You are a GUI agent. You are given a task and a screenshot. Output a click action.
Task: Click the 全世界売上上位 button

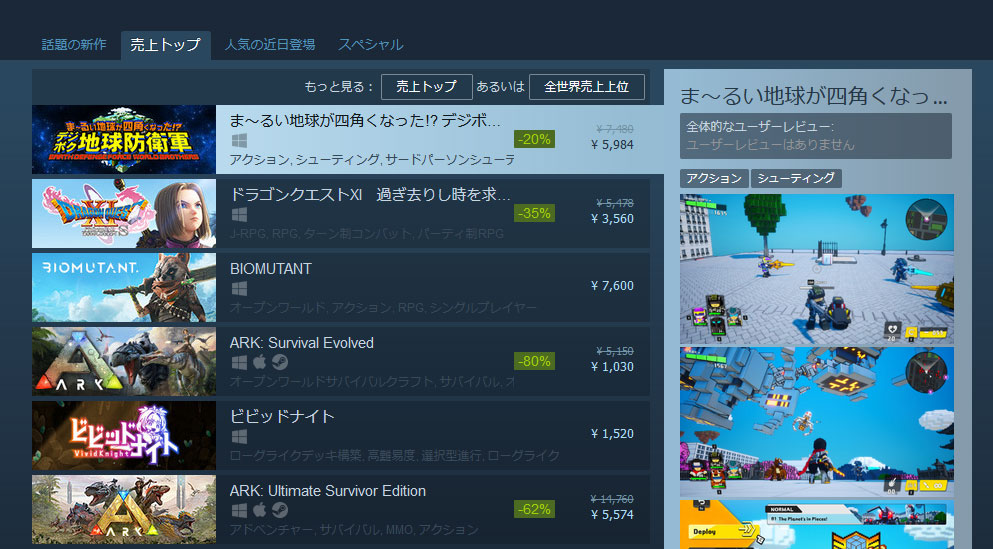point(586,87)
